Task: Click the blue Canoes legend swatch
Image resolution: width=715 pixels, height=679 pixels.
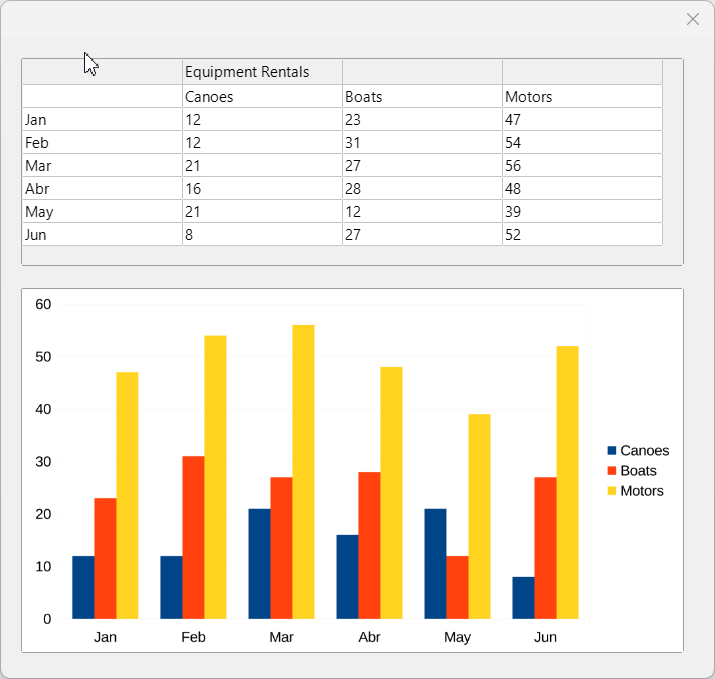Action: pos(612,451)
